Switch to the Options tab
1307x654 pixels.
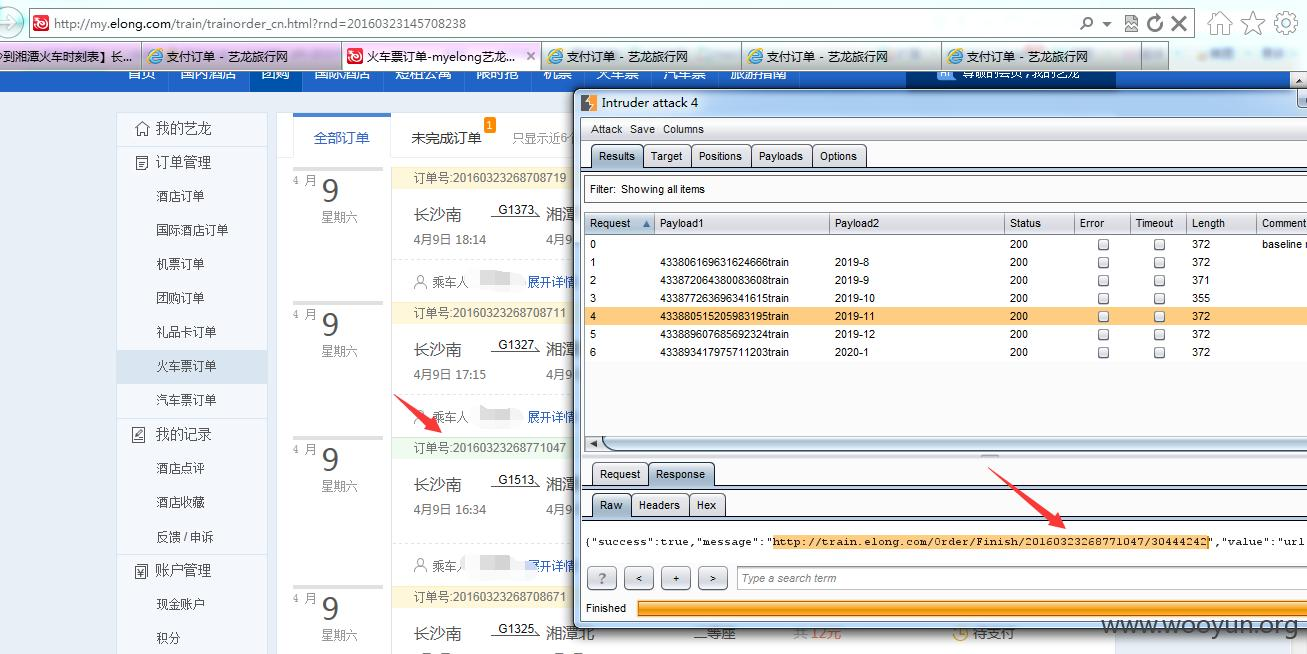pos(838,156)
